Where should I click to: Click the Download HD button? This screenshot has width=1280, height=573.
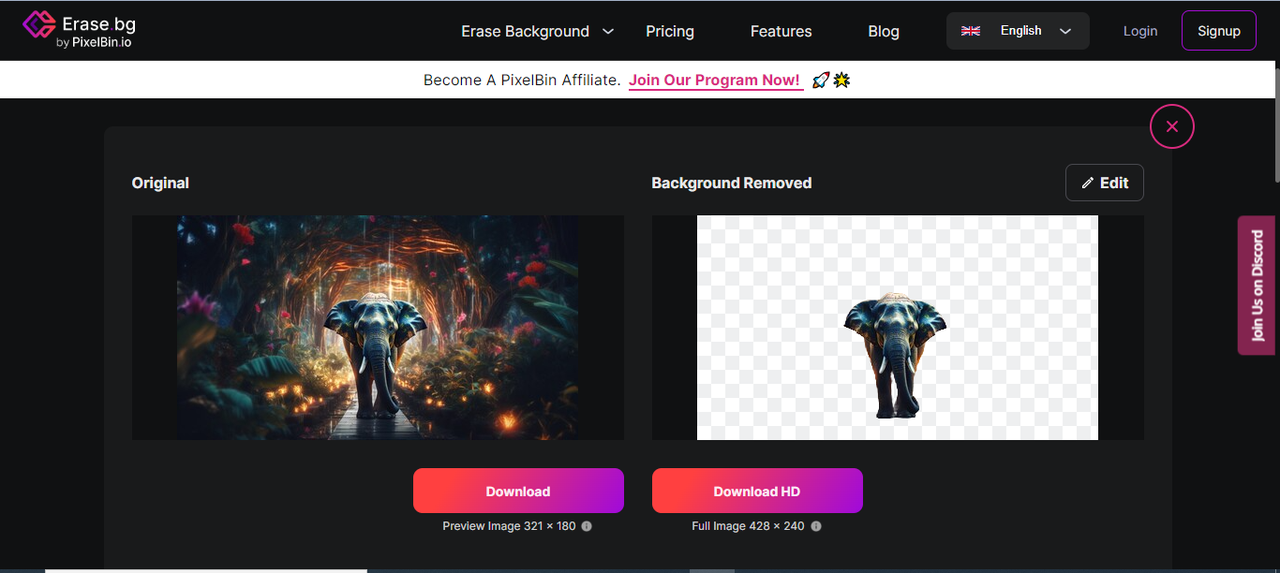[757, 491]
